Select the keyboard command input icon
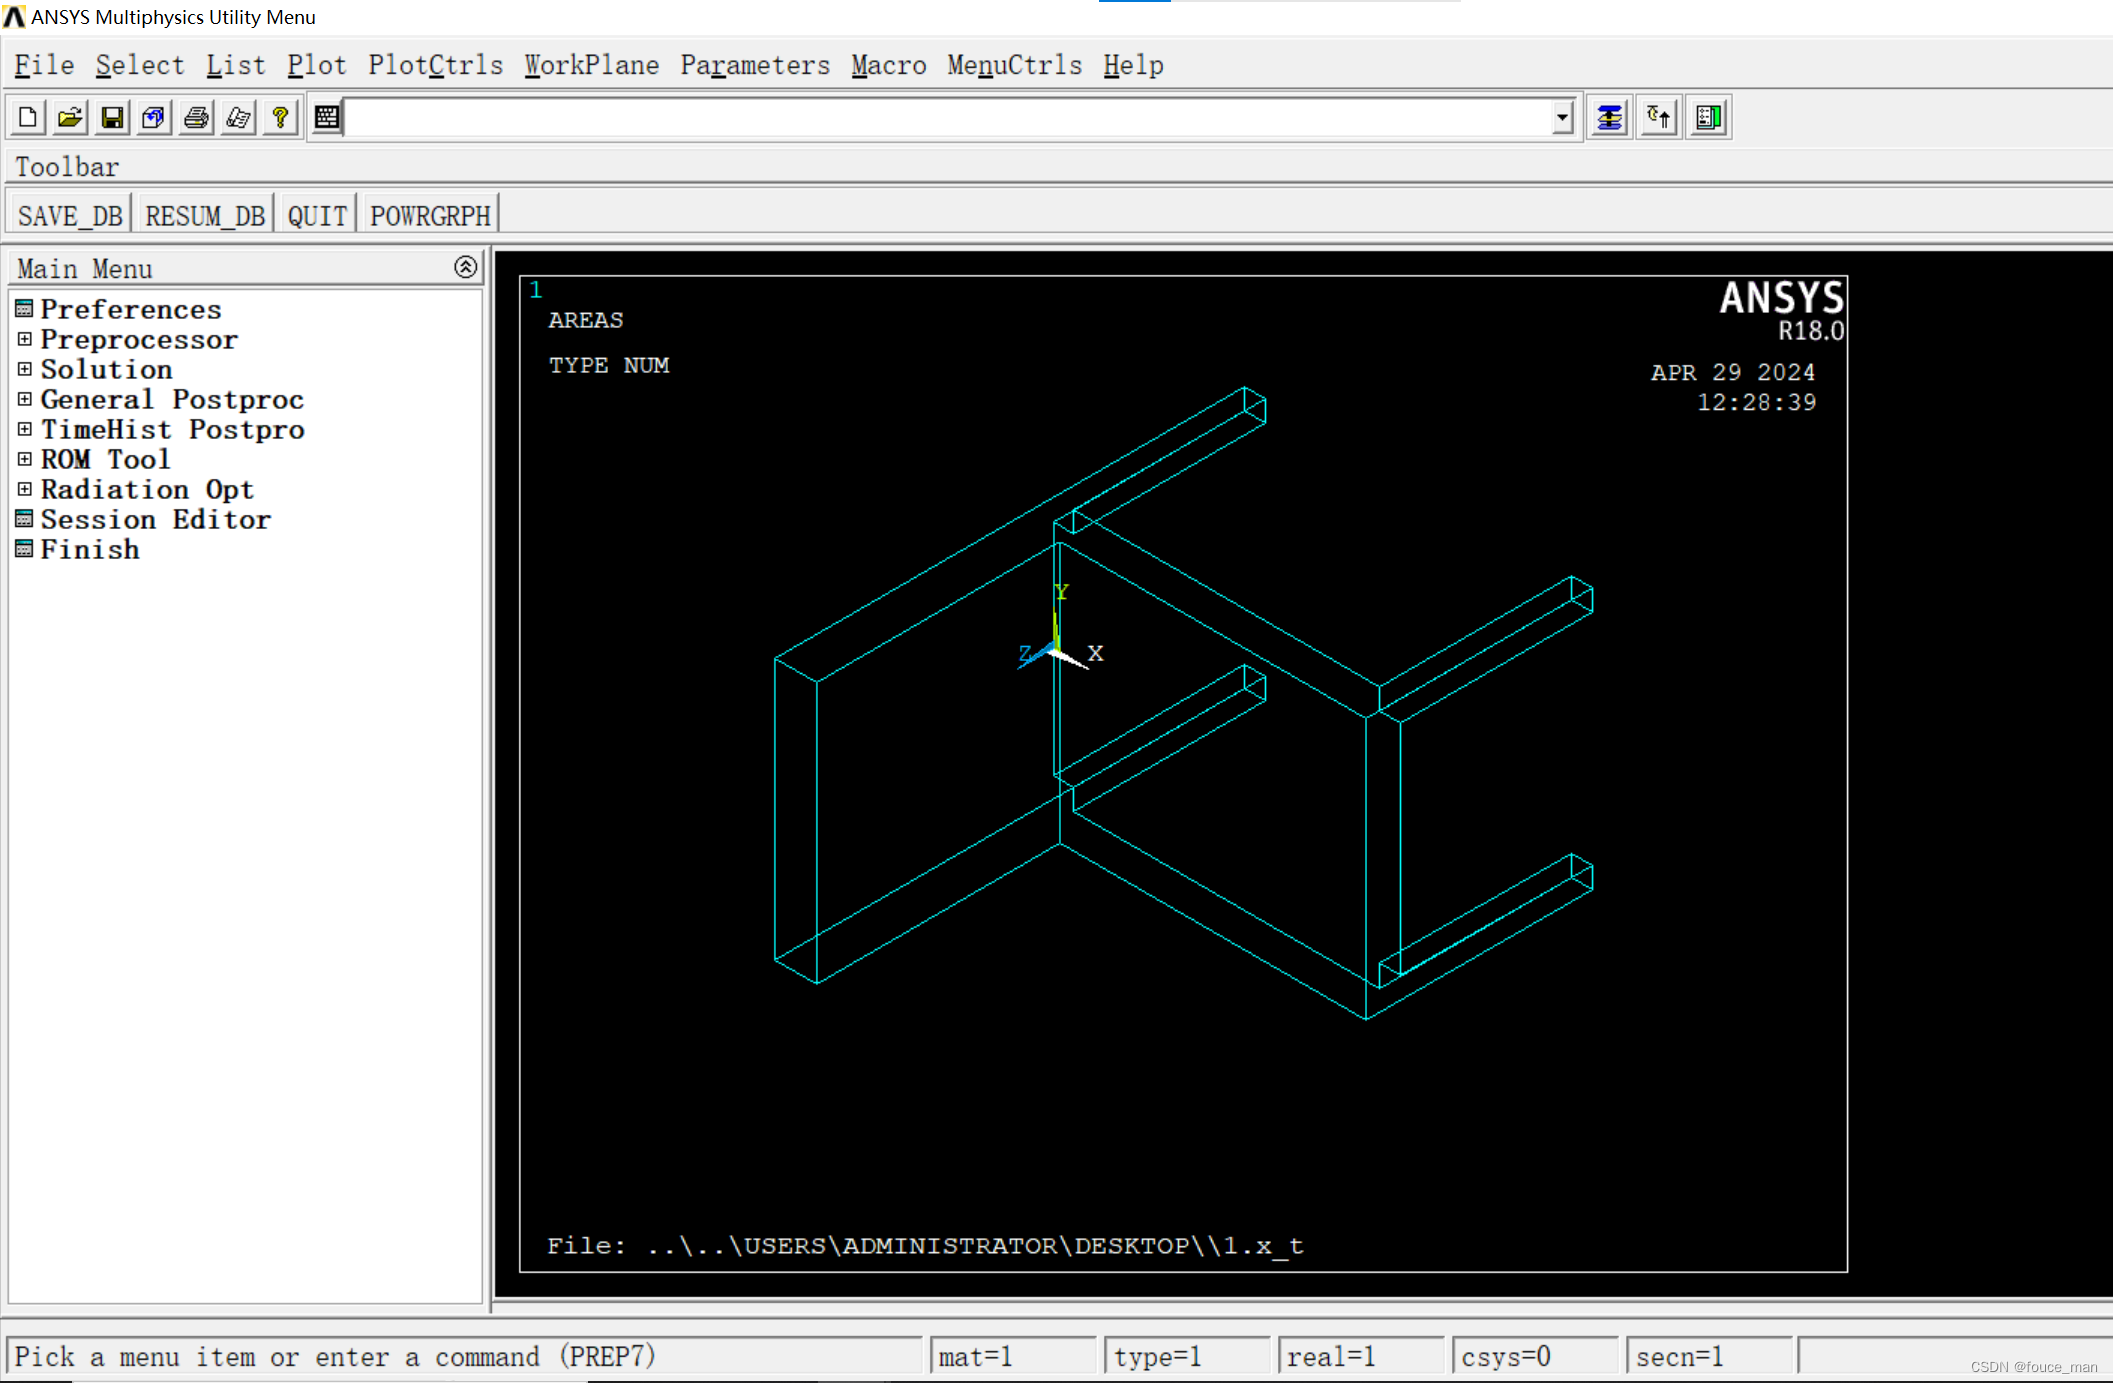The width and height of the screenshot is (2113, 1383). 327,116
